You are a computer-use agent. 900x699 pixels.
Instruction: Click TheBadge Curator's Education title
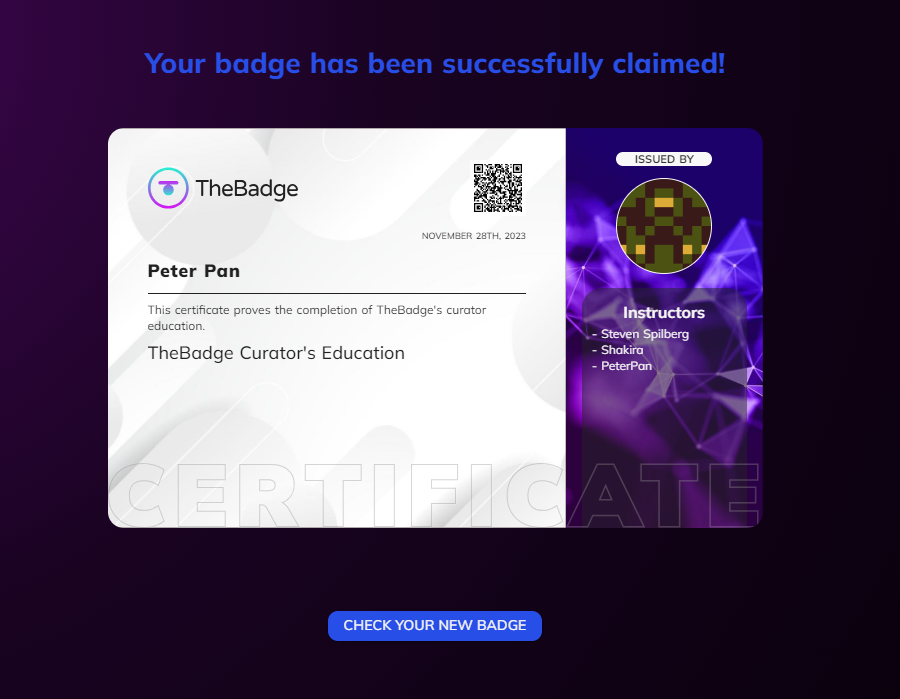pos(276,353)
